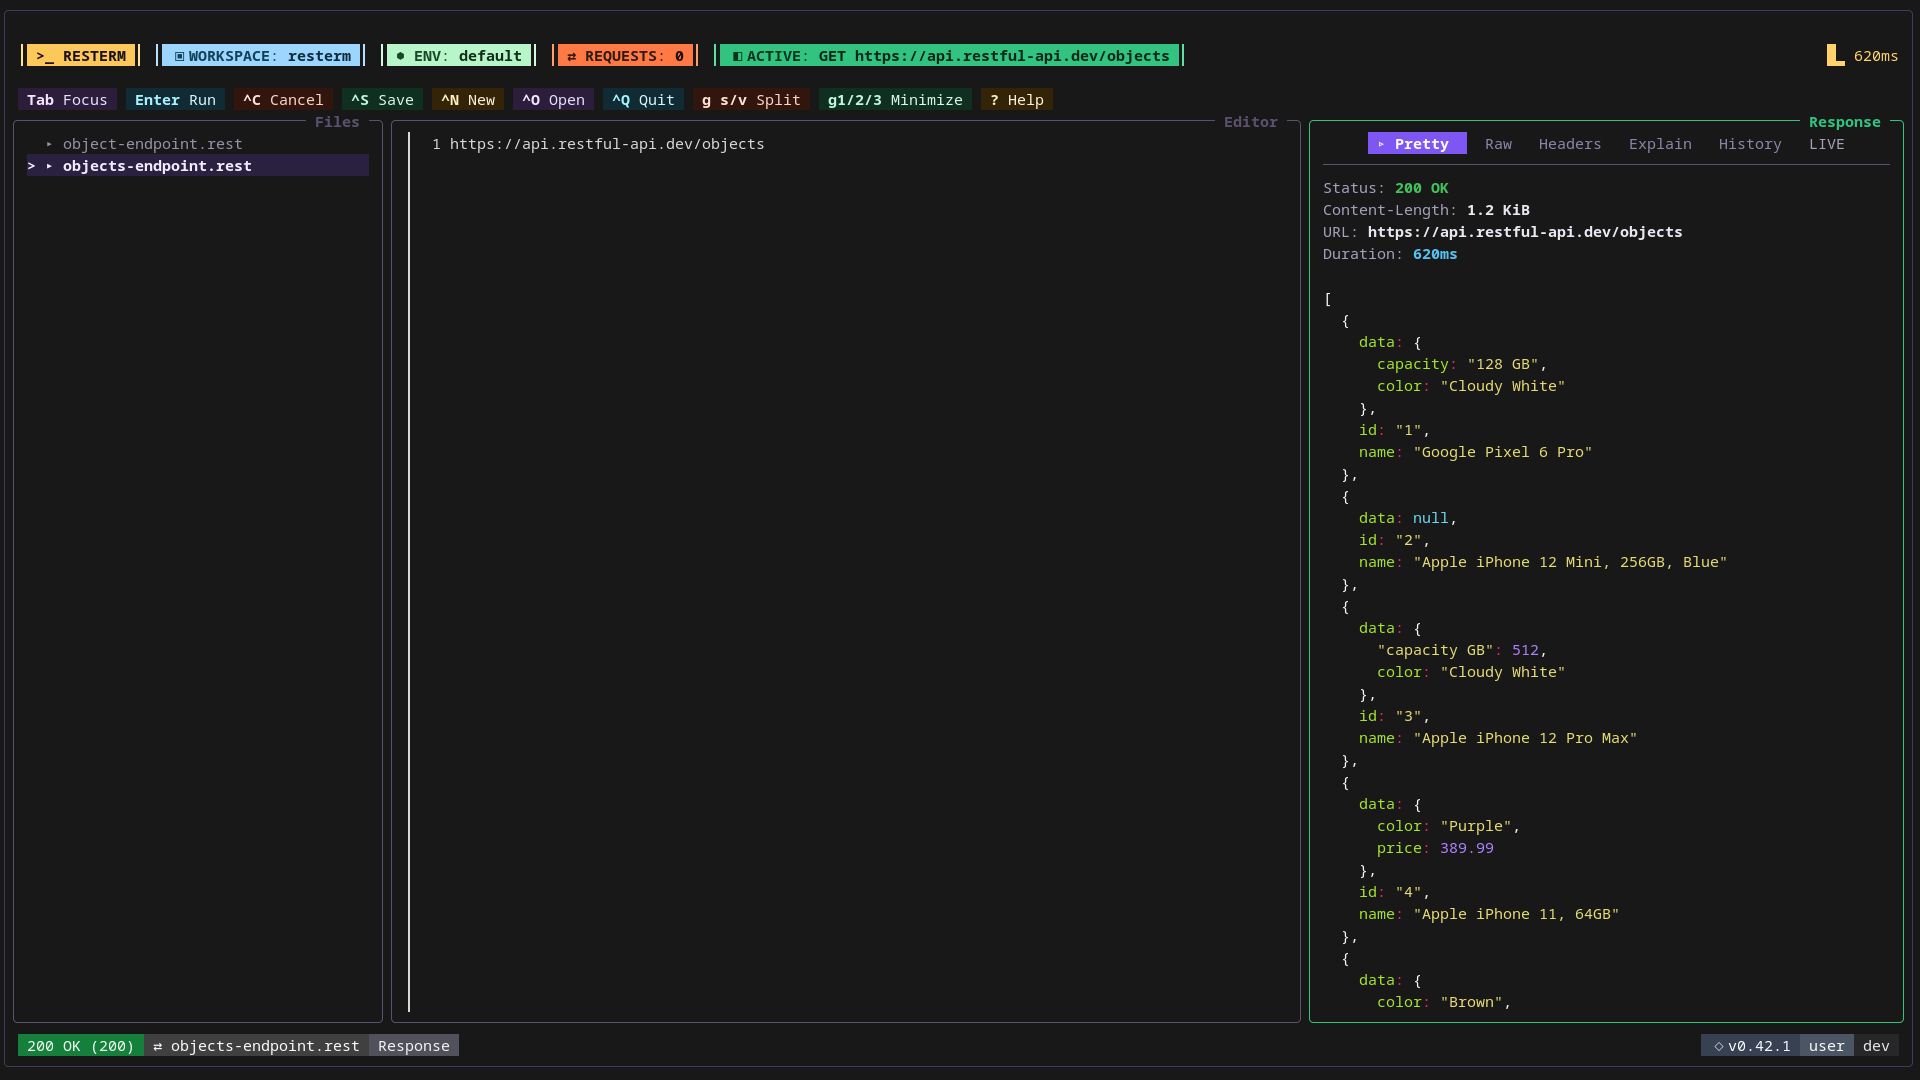Expand the objects-endpoint.rest triangle

coord(49,166)
